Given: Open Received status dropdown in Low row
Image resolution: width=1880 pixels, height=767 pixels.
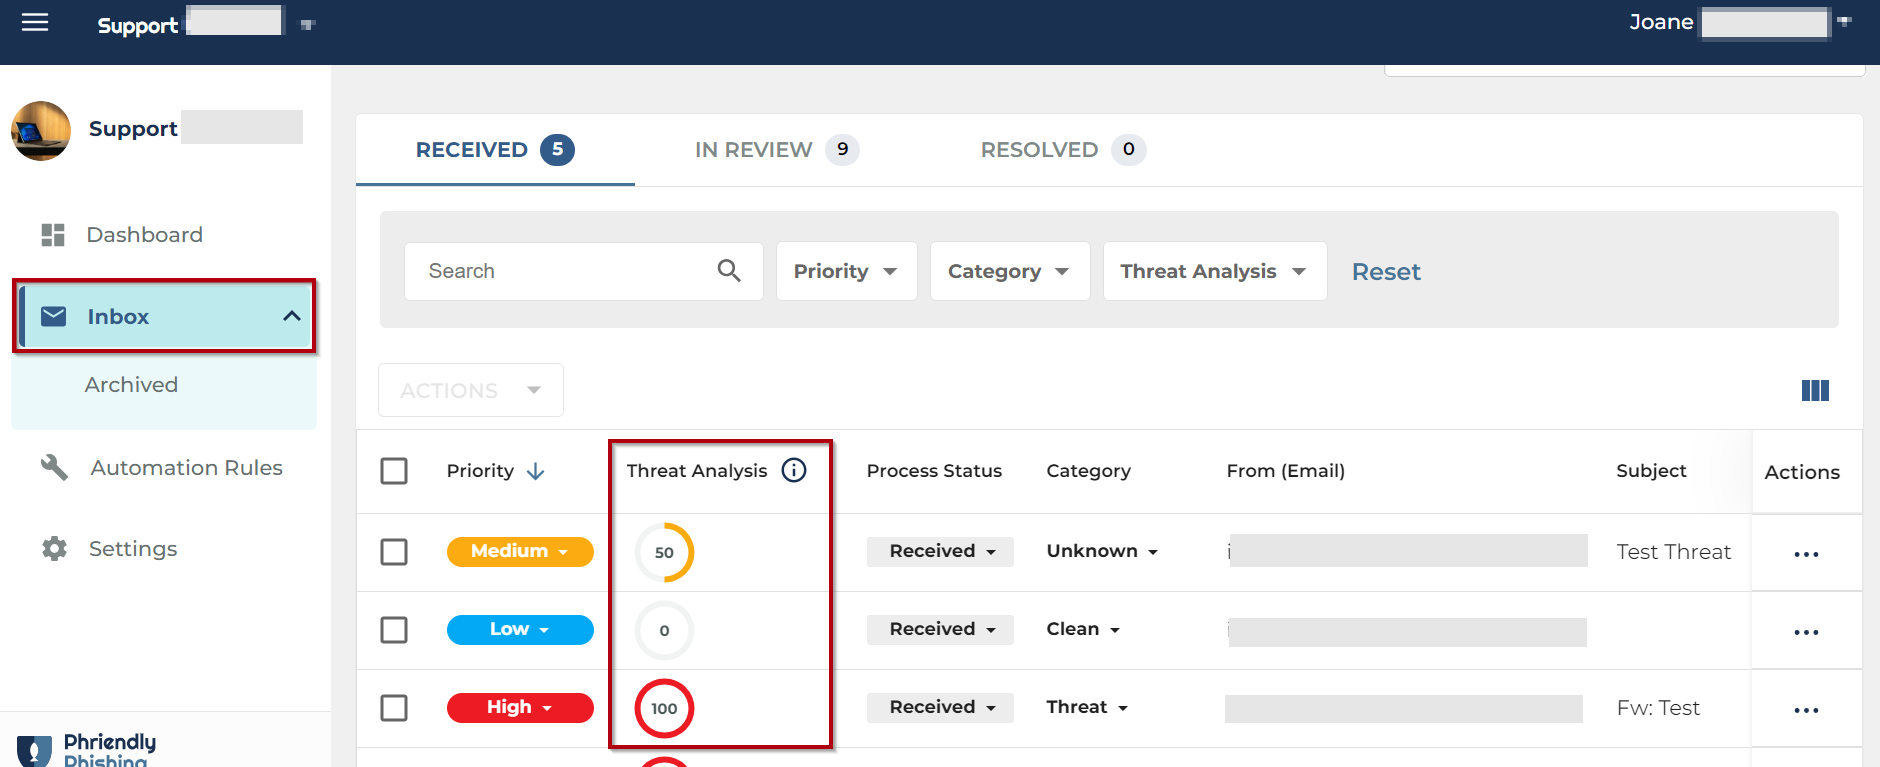Looking at the screenshot, I should pyautogui.click(x=940, y=629).
